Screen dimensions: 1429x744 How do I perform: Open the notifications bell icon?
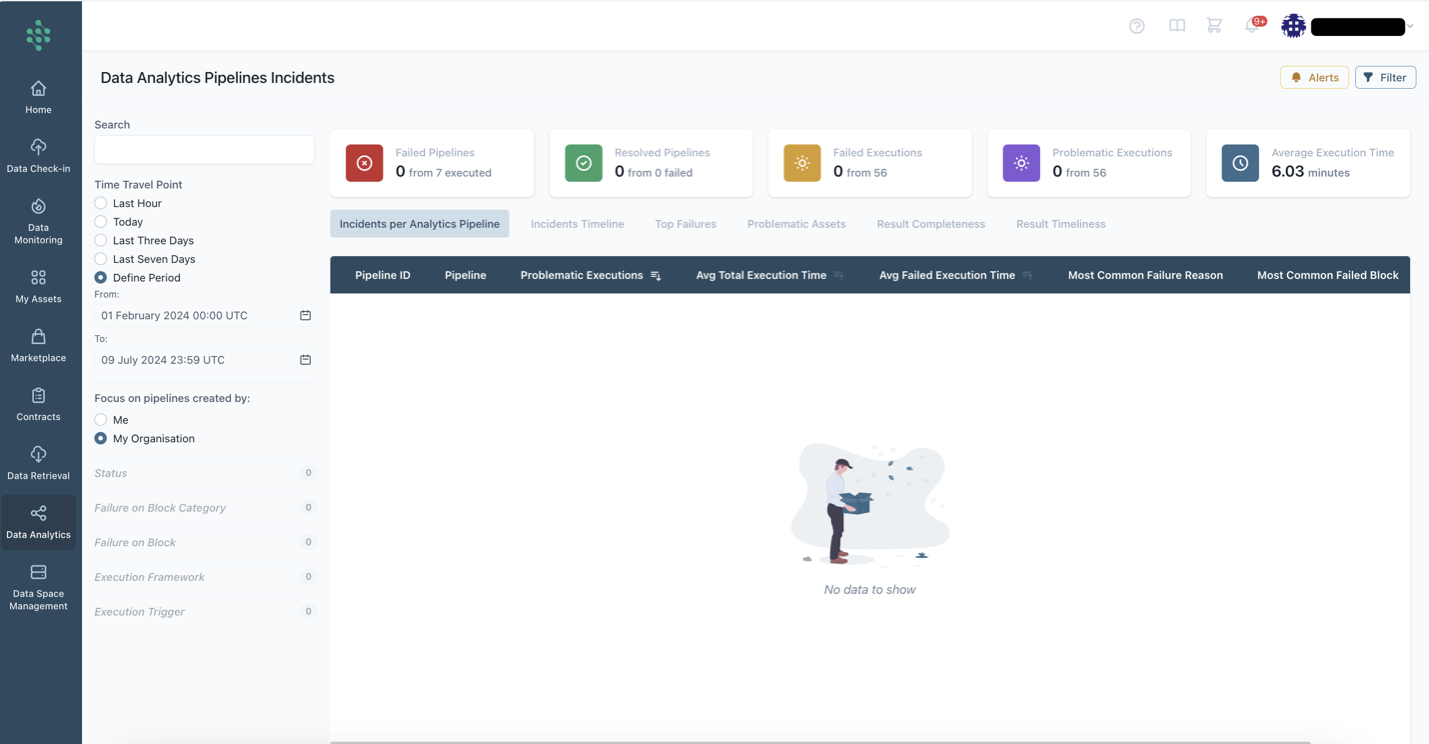1251,26
